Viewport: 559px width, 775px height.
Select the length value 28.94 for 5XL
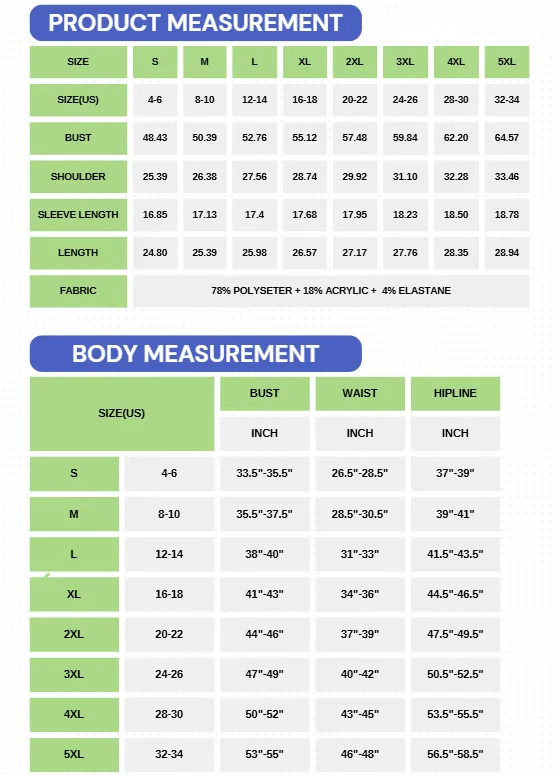click(x=507, y=253)
